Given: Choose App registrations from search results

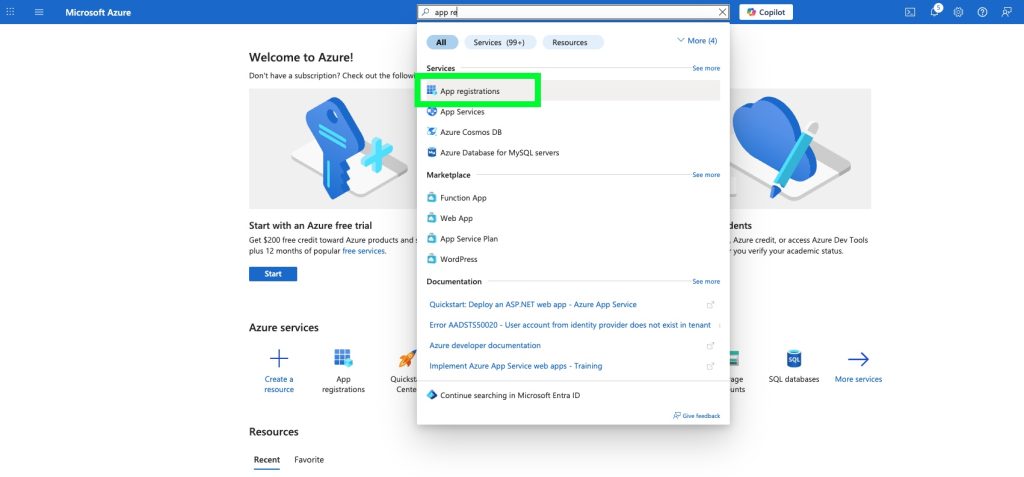Looking at the screenshot, I should click(470, 91).
